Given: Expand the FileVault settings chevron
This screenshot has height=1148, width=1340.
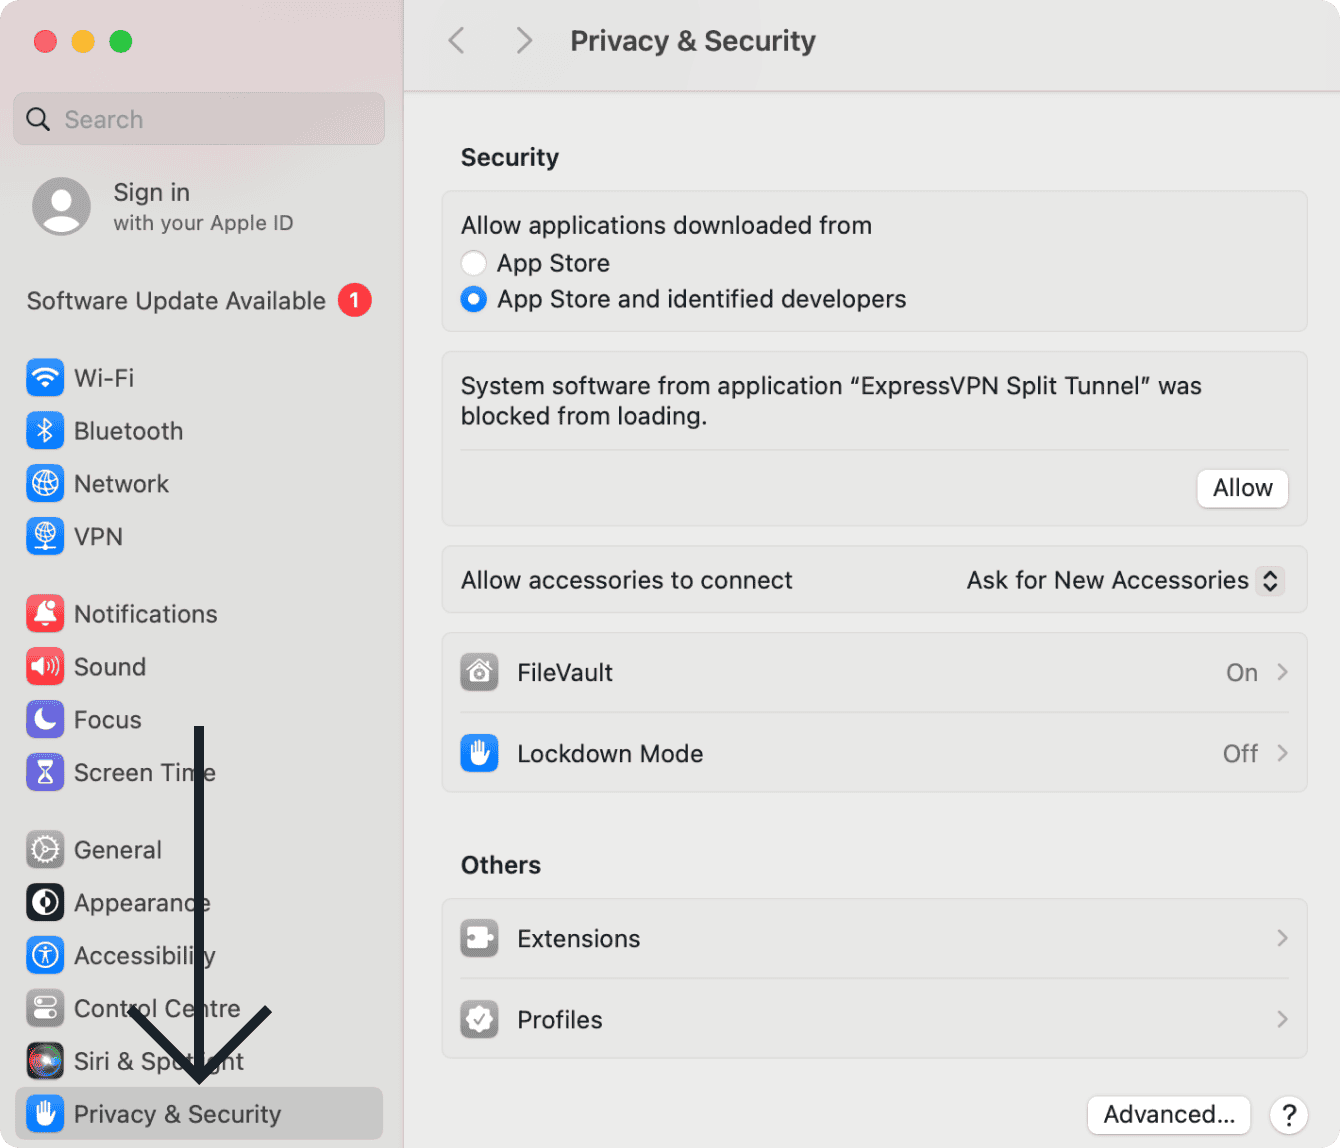Looking at the screenshot, I should (1282, 672).
